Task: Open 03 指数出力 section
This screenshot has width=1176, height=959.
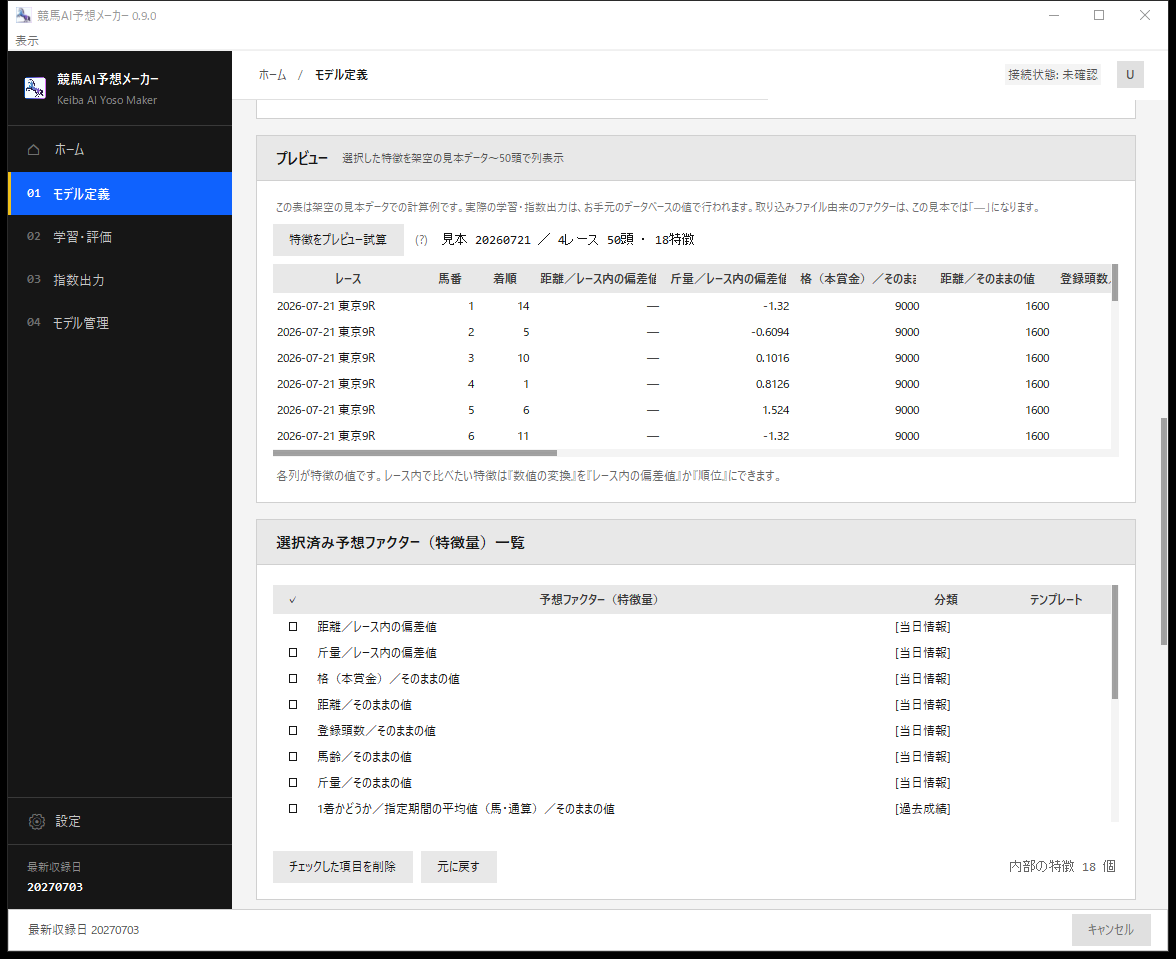Action: point(120,280)
